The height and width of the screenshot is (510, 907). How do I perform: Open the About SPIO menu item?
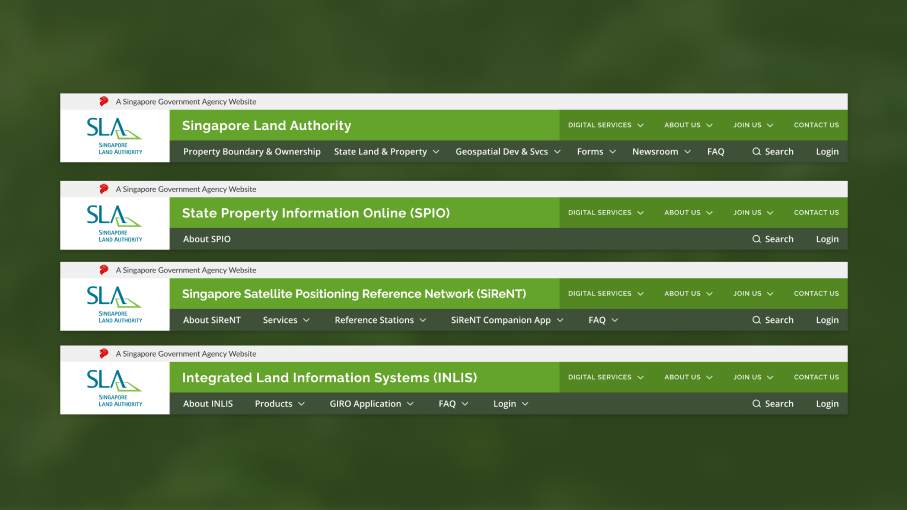[x=207, y=239]
